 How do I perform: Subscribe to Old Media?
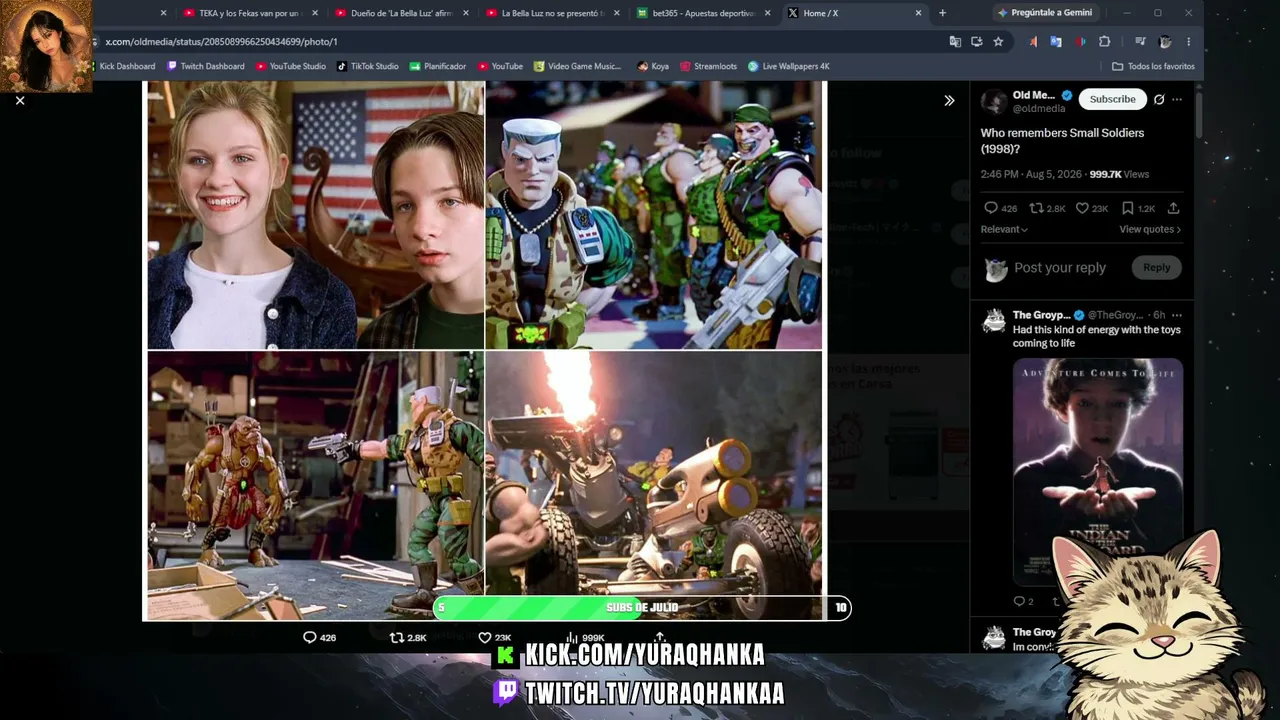point(1112,99)
